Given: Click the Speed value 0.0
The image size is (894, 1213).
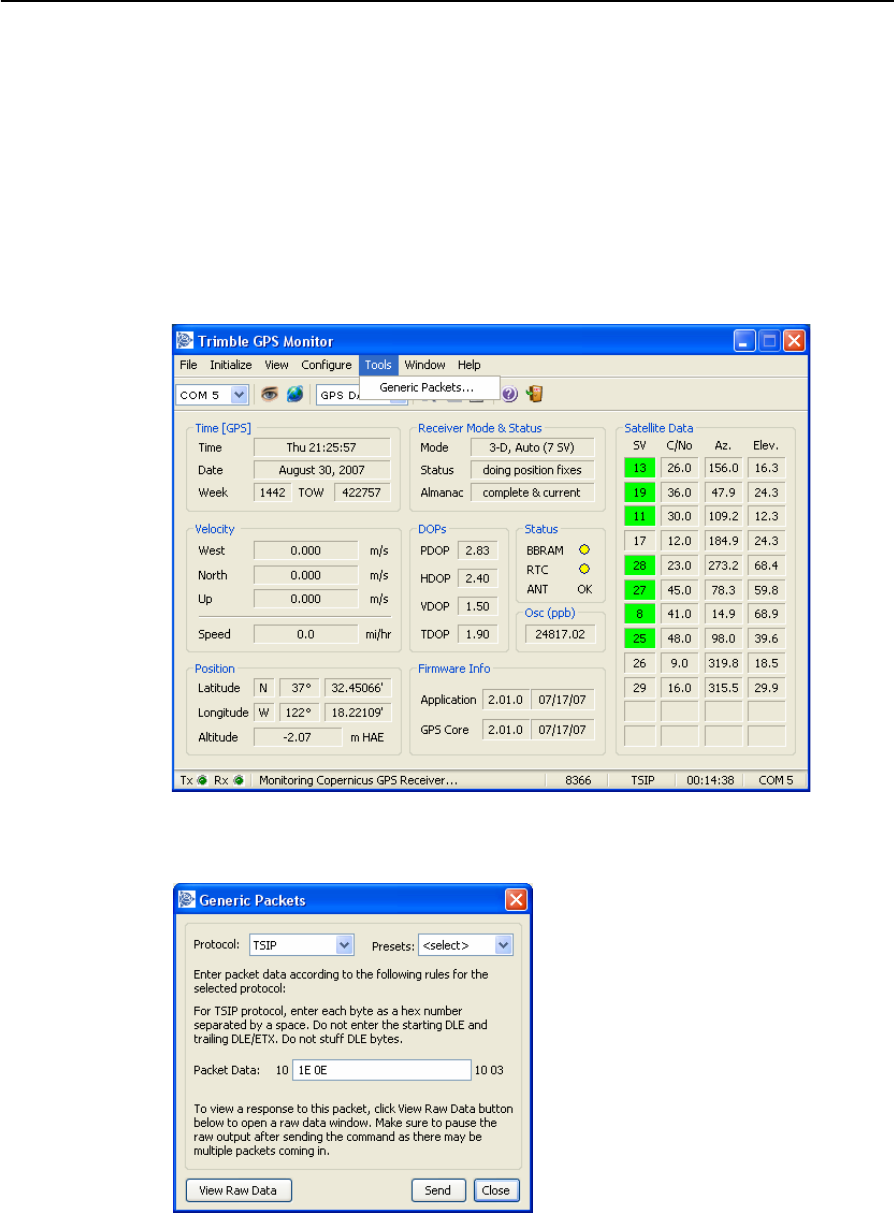Looking at the screenshot, I should (x=306, y=634).
